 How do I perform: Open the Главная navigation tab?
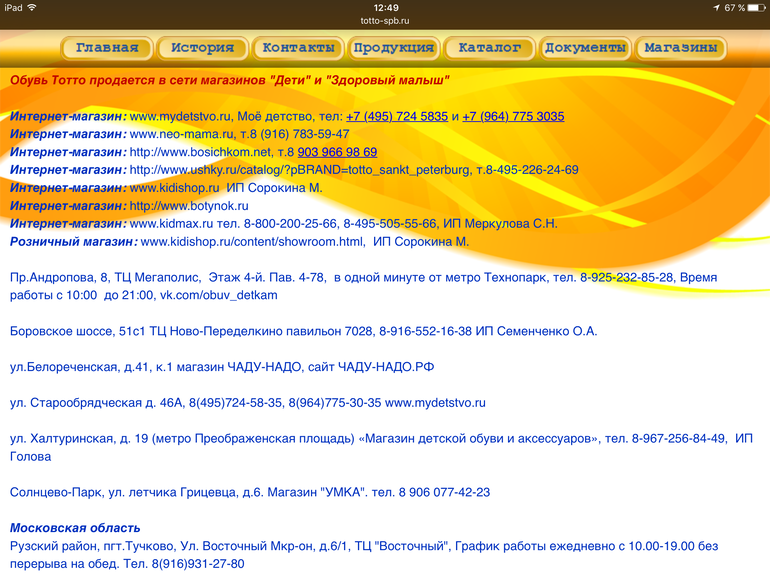point(107,48)
